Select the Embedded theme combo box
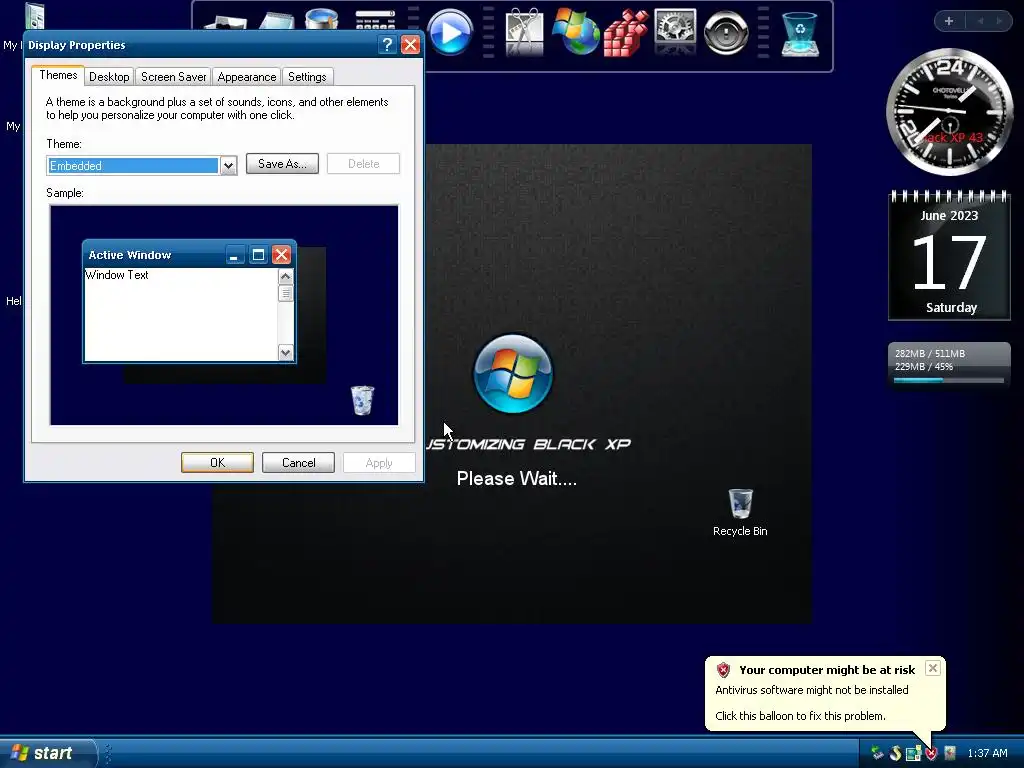This screenshot has height=768, width=1024. [142, 166]
